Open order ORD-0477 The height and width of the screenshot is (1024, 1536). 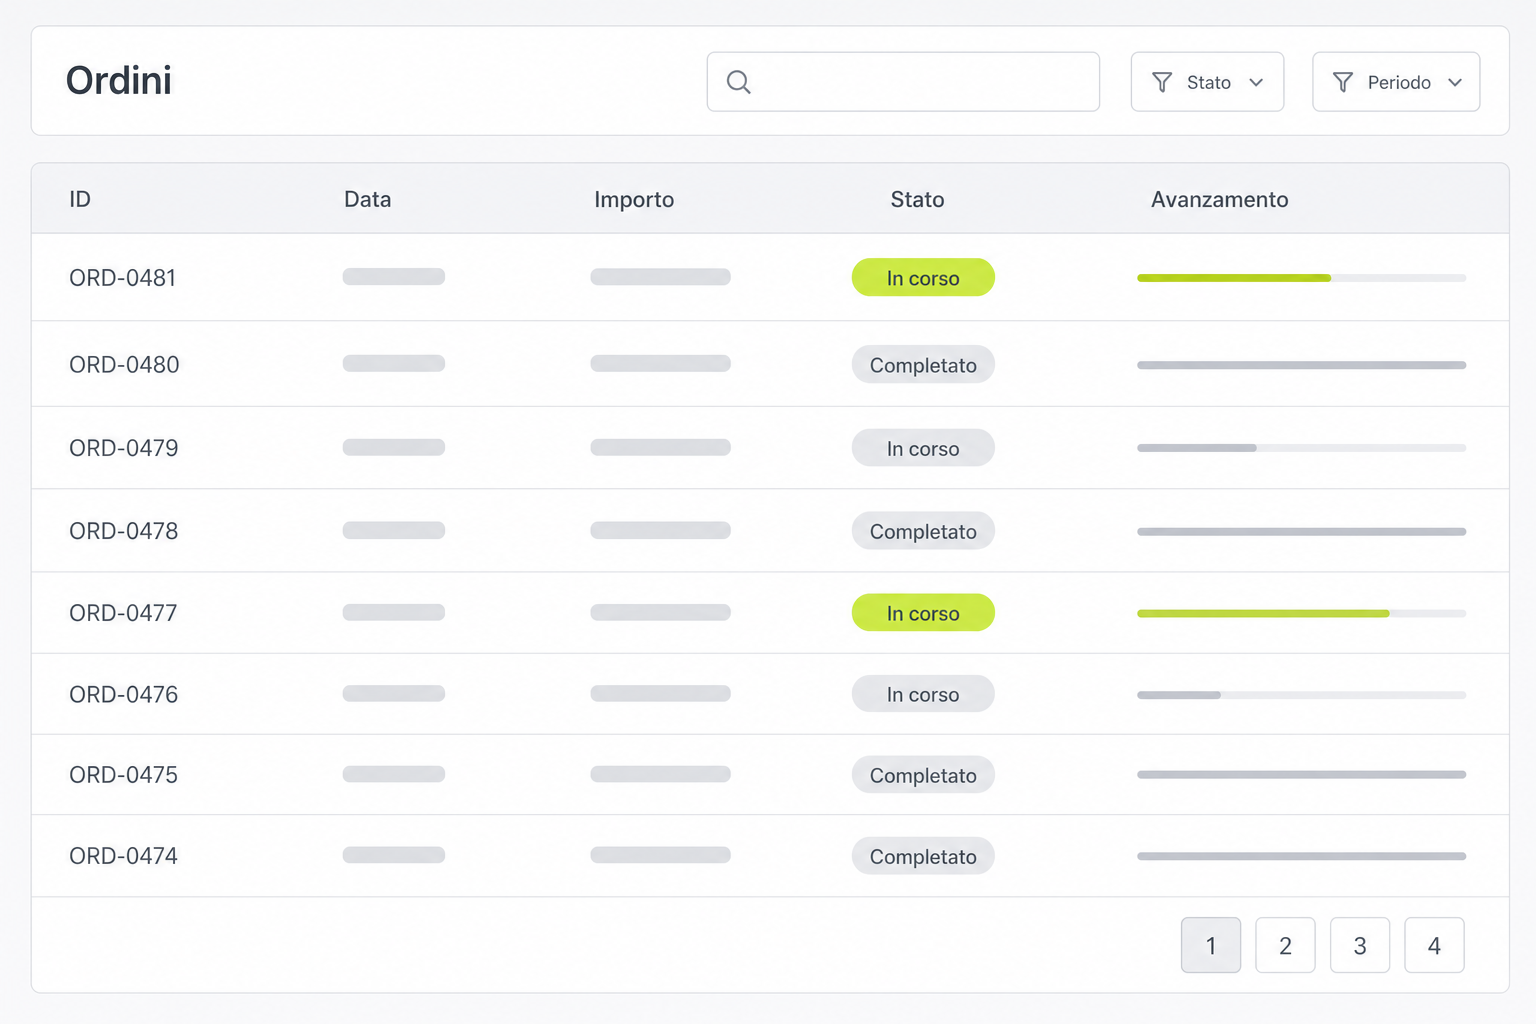[123, 613]
